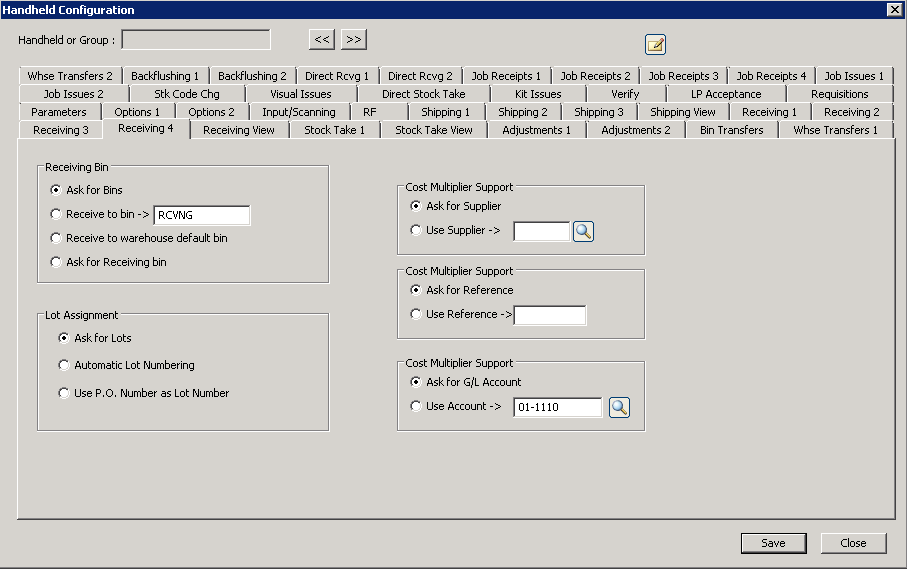Viewport: 907px width, 569px height.
Task: Switch to the Stock Take 1 tab
Action: point(334,130)
